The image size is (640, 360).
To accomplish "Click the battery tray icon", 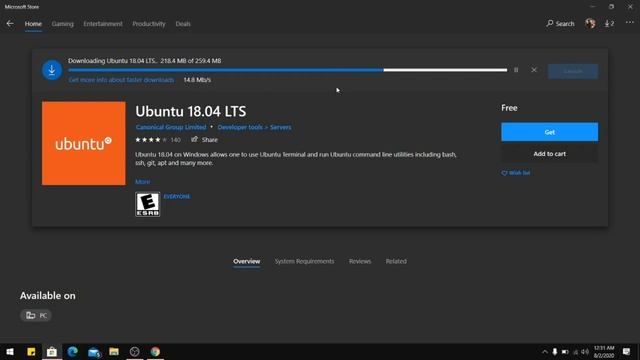I will [x=565, y=352].
